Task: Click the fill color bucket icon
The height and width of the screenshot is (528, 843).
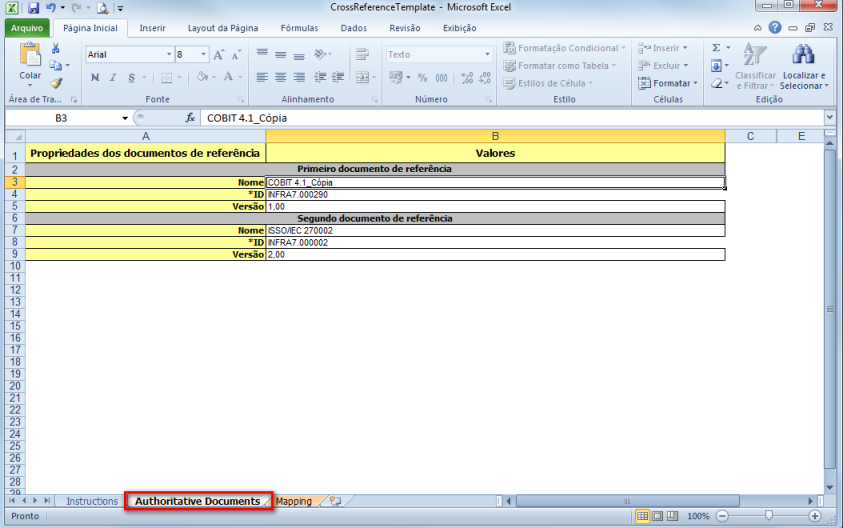Action: 202,77
